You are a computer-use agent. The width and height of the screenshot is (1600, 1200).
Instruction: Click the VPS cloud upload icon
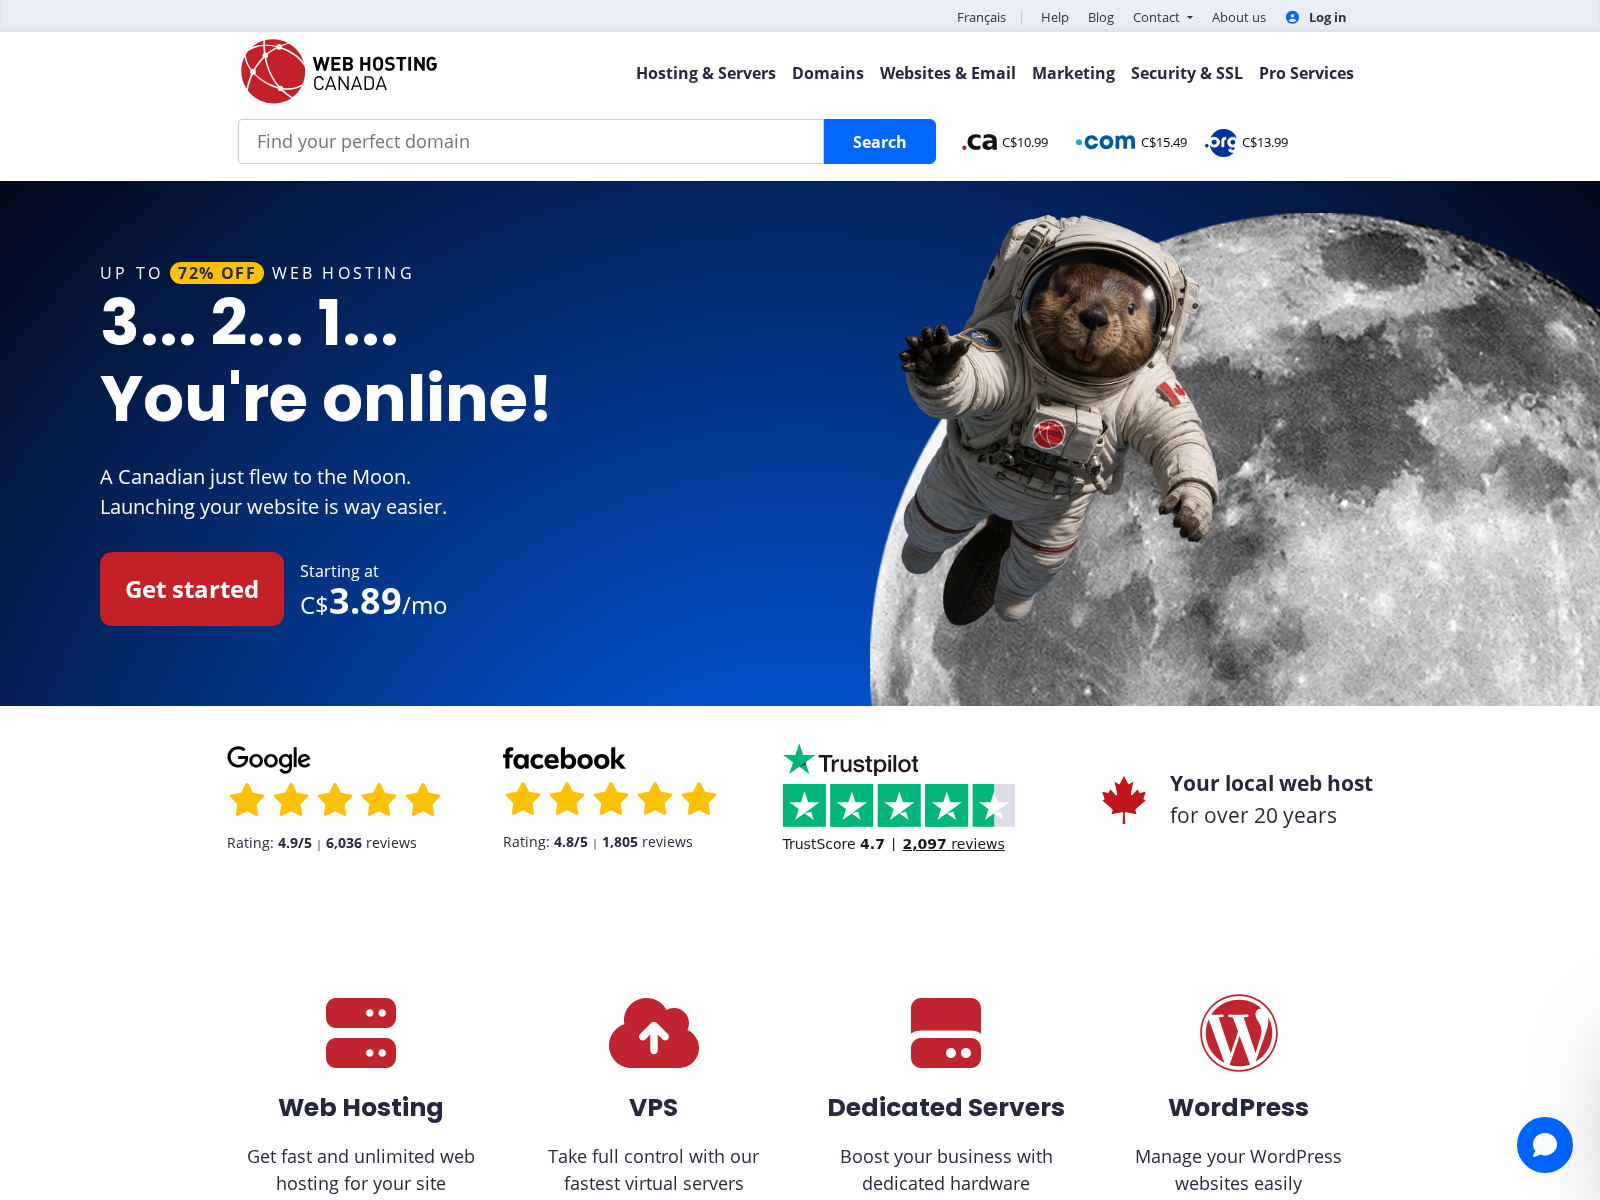tap(654, 1033)
